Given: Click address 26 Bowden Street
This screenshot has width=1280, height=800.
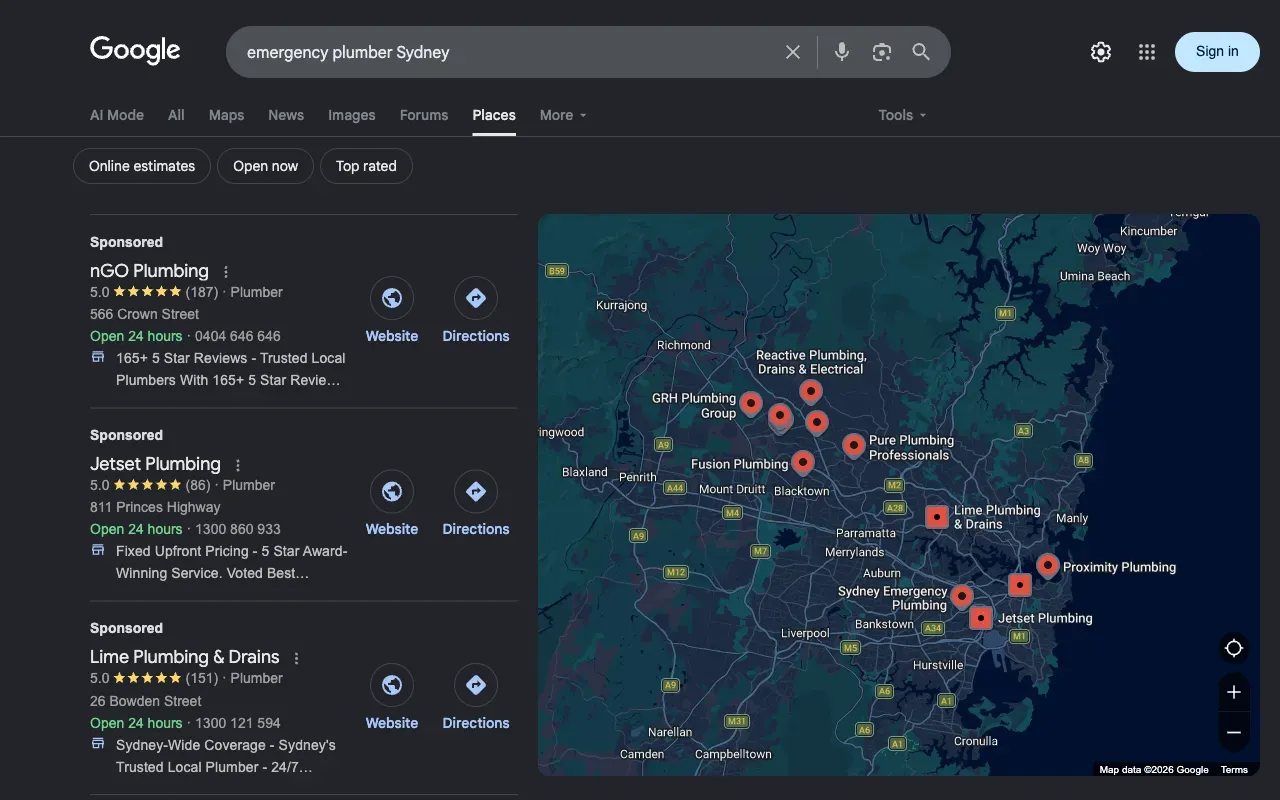Looking at the screenshot, I should tap(146, 701).
